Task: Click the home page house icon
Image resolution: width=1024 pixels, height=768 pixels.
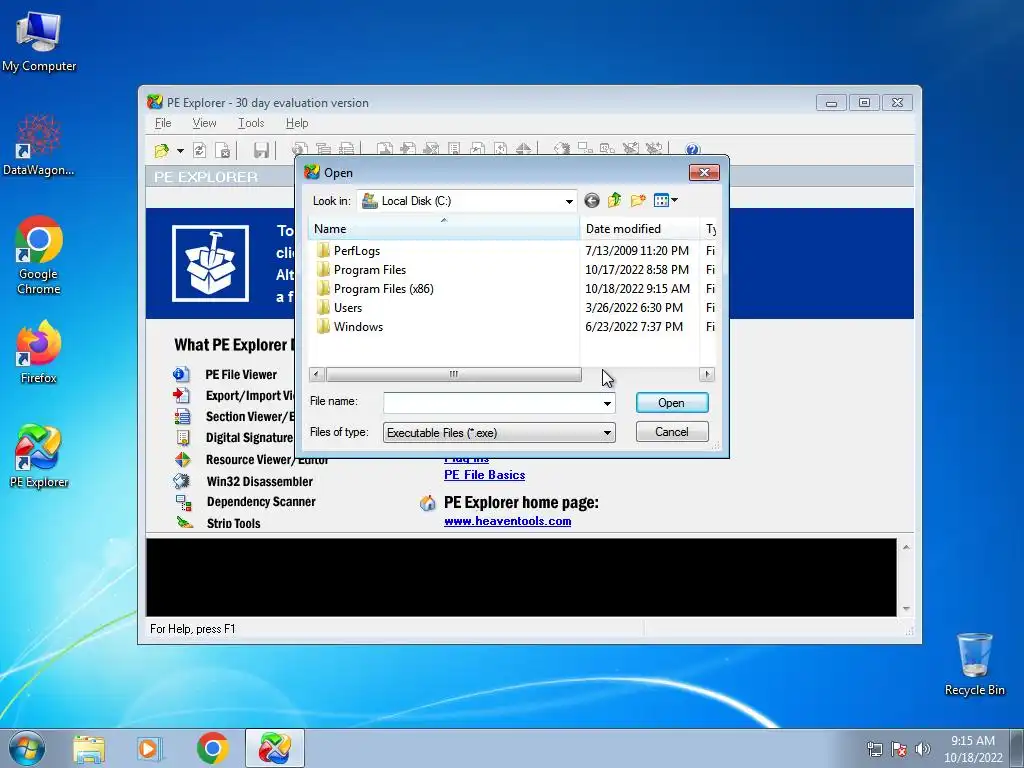Action: coord(428,503)
